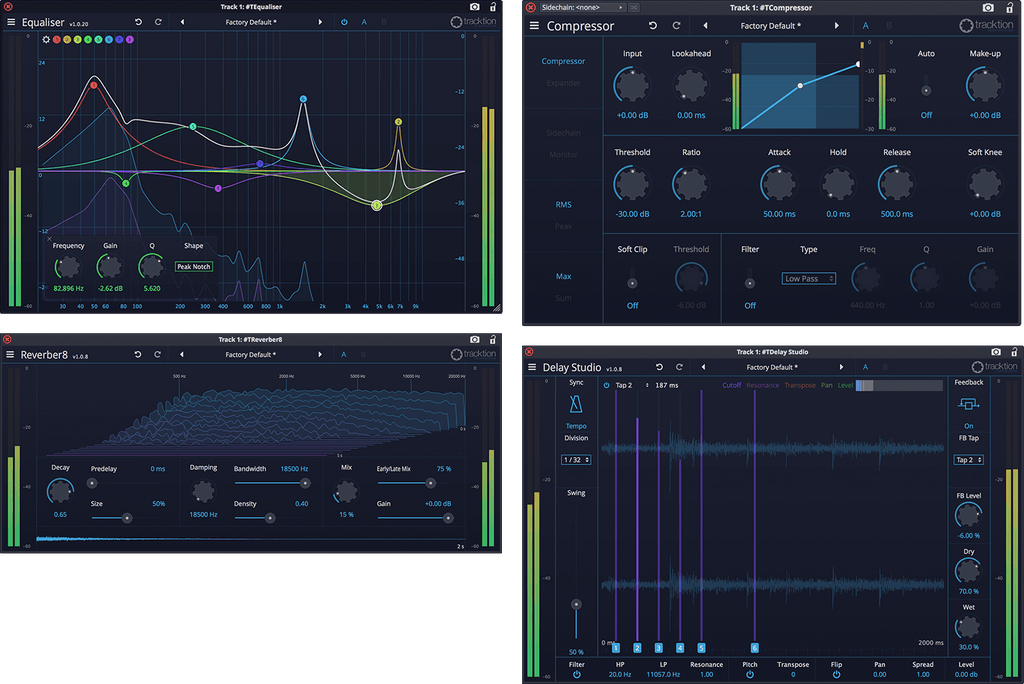
Task: Select red band 1 dot in Equaliser
Action: point(57,39)
